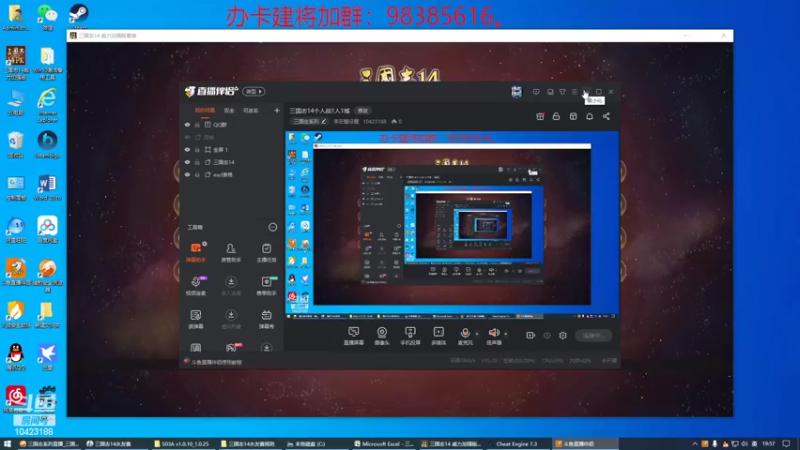Open the hamburger menu in companion title bar

(x=574, y=92)
